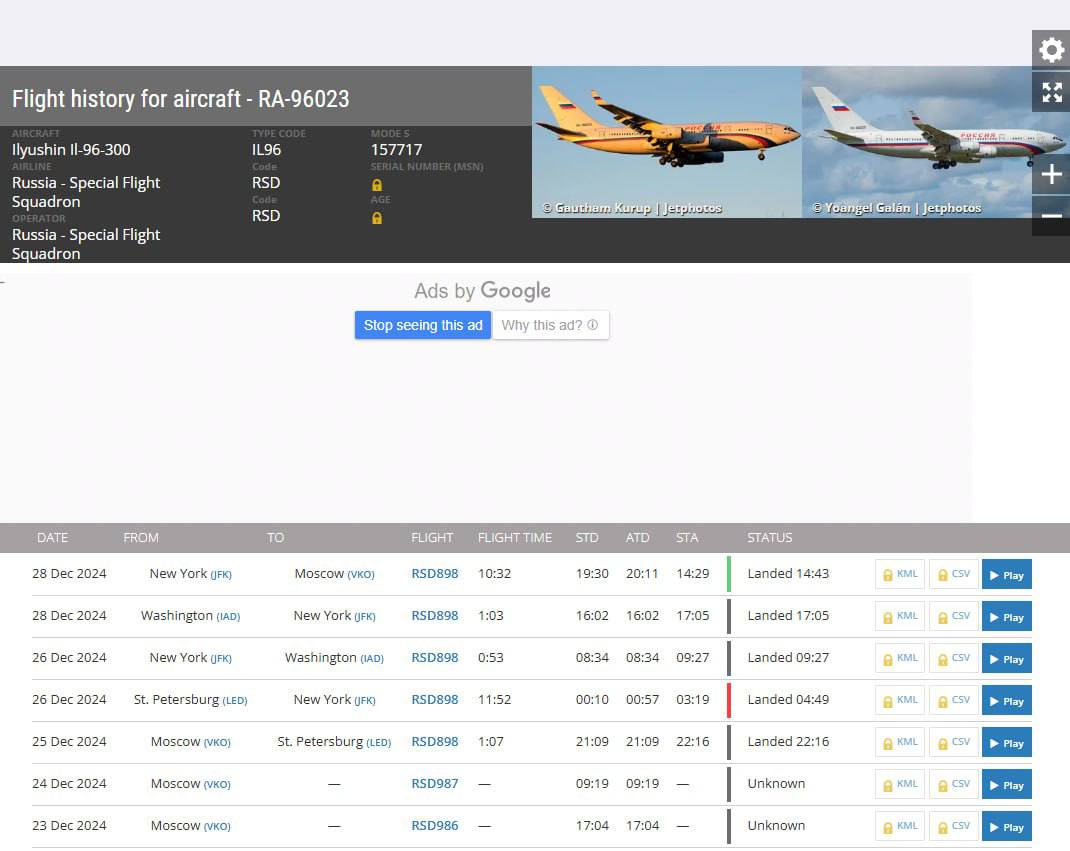Click the LED code in 25 Dec destination

coord(379,743)
